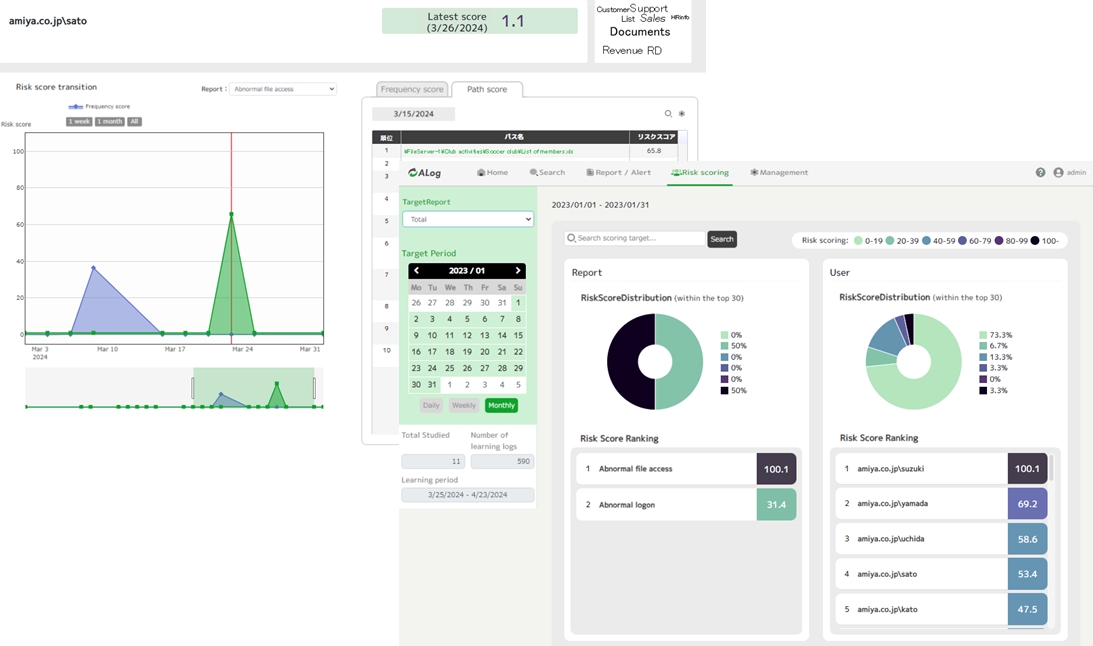Image resolution: width=1093 pixels, height=646 pixels.
Task: Open Management settings gear icon
Action: tap(753, 172)
